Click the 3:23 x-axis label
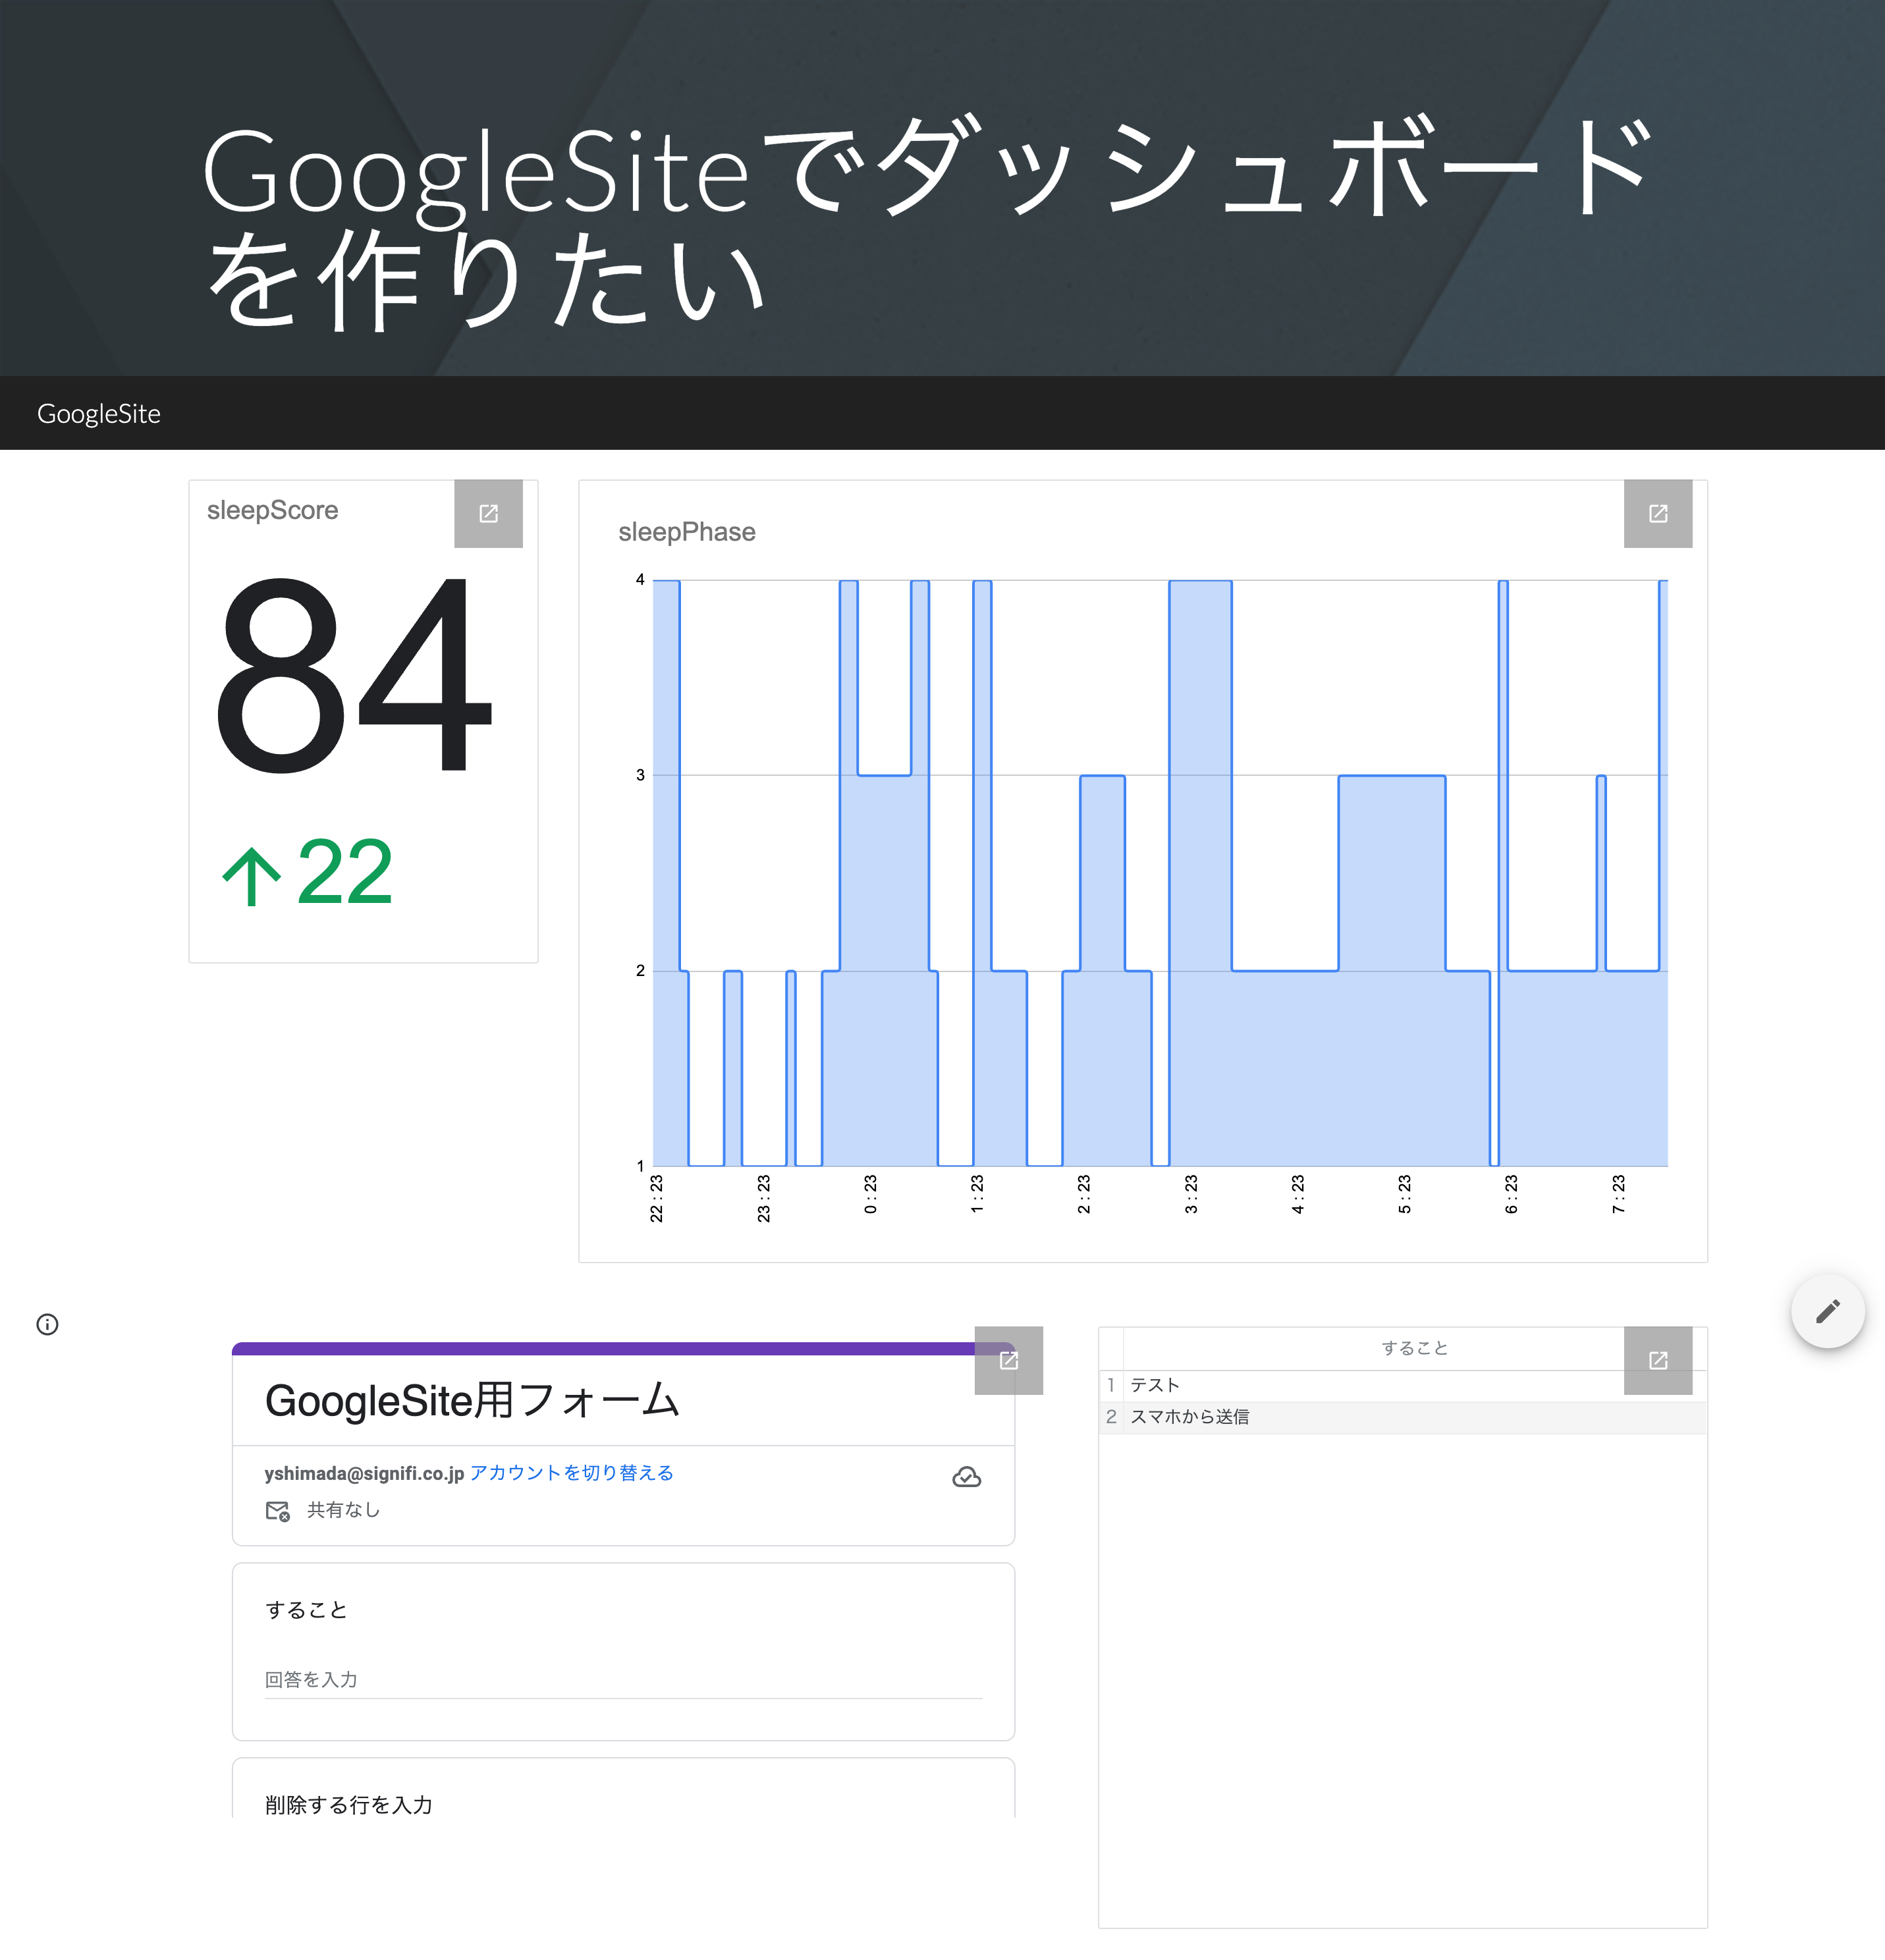Screen dimensions: 1885x1960 [x=1191, y=1195]
